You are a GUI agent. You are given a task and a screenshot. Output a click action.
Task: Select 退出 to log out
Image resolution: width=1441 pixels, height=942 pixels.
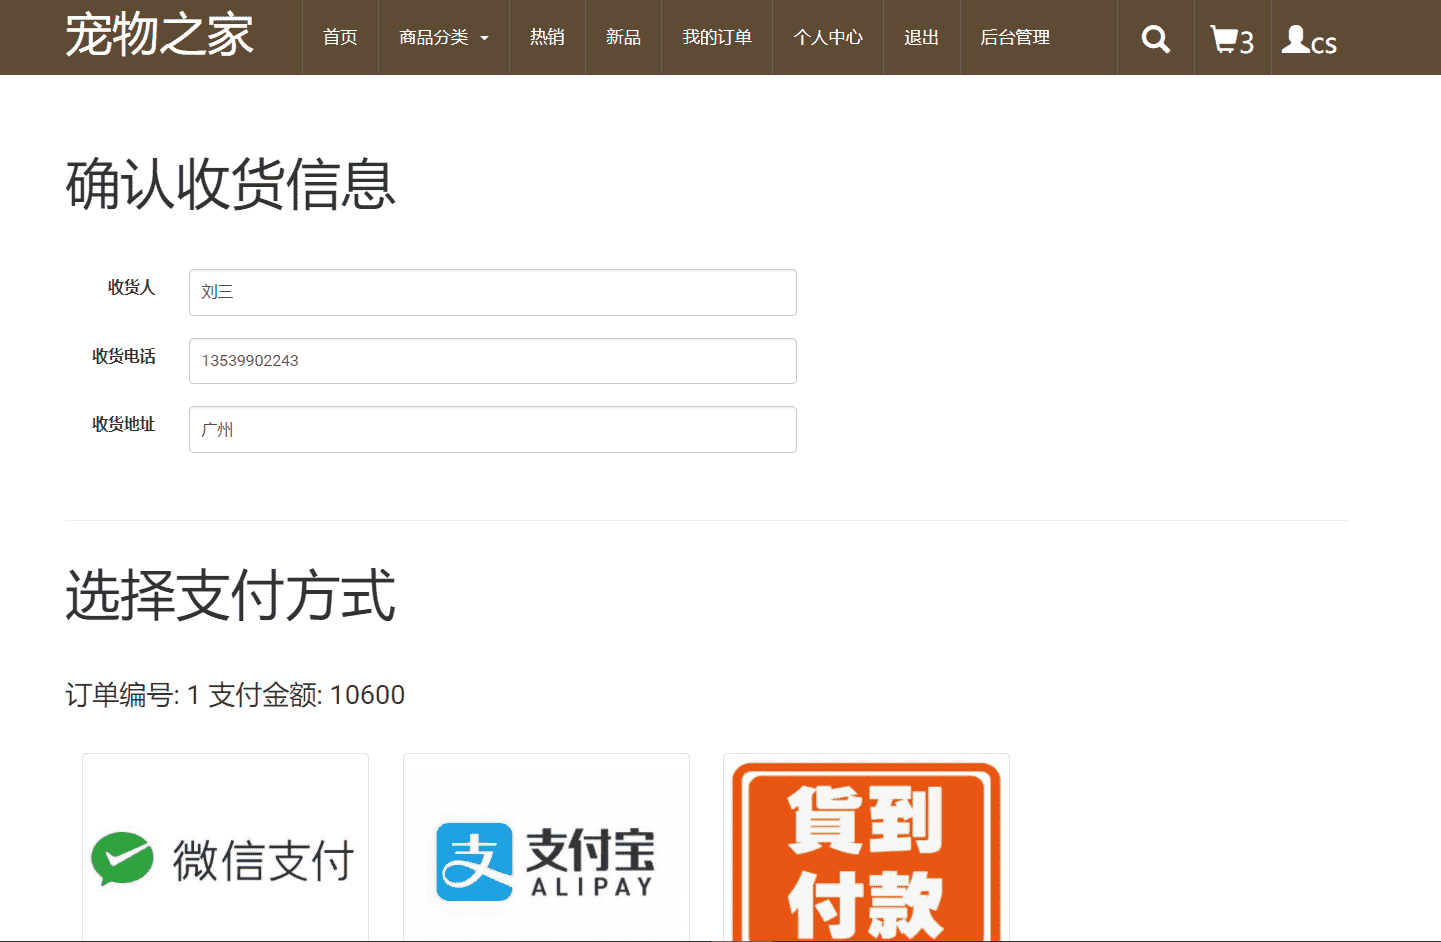921,37
